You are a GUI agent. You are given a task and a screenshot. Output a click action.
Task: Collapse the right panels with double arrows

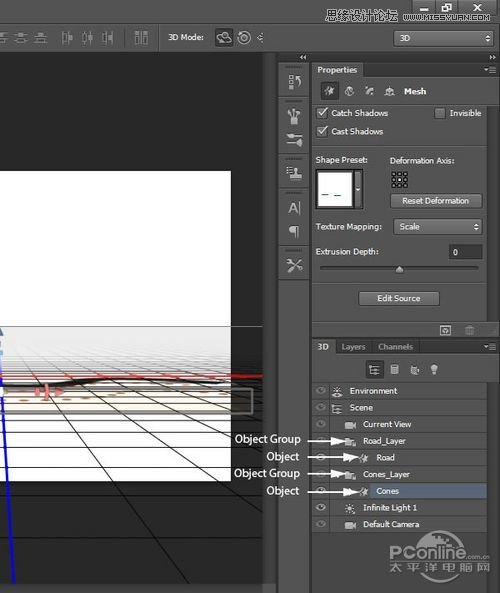(x=492, y=57)
